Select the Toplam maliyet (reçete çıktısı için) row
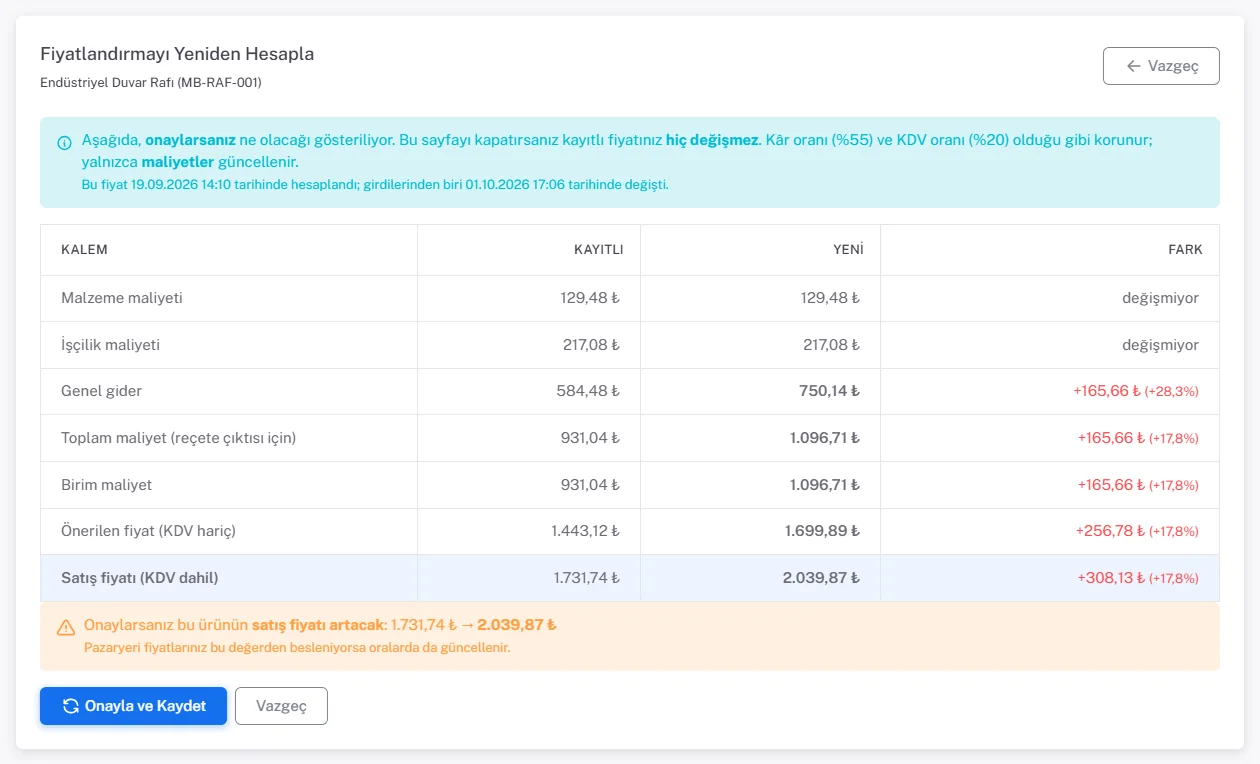This screenshot has height=764, width=1260. 630,438
